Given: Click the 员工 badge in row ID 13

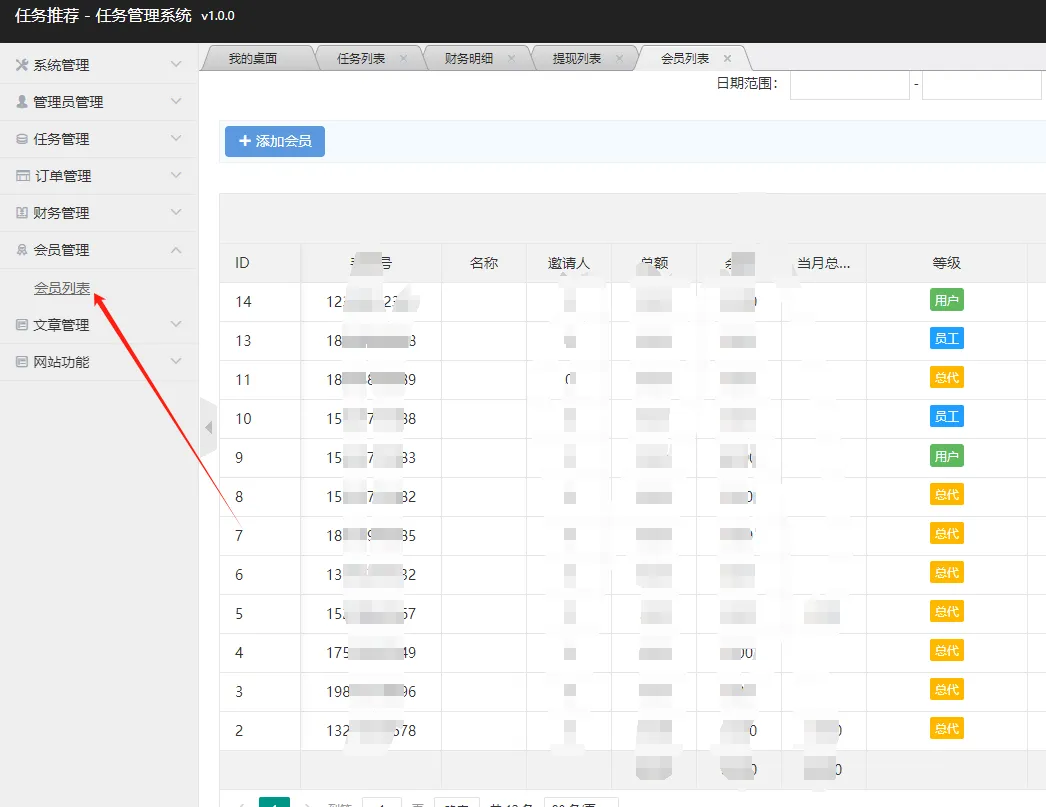Looking at the screenshot, I should coord(947,339).
